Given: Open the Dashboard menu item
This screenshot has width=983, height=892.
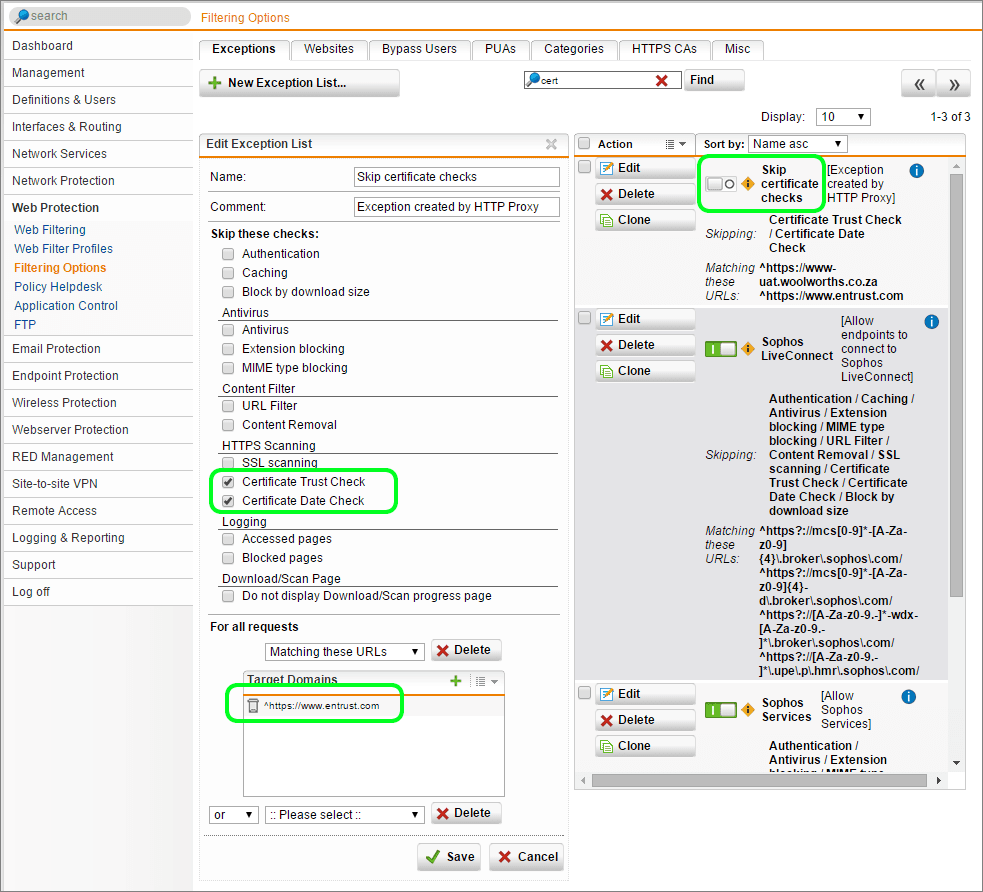Looking at the screenshot, I should click(42, 46).
